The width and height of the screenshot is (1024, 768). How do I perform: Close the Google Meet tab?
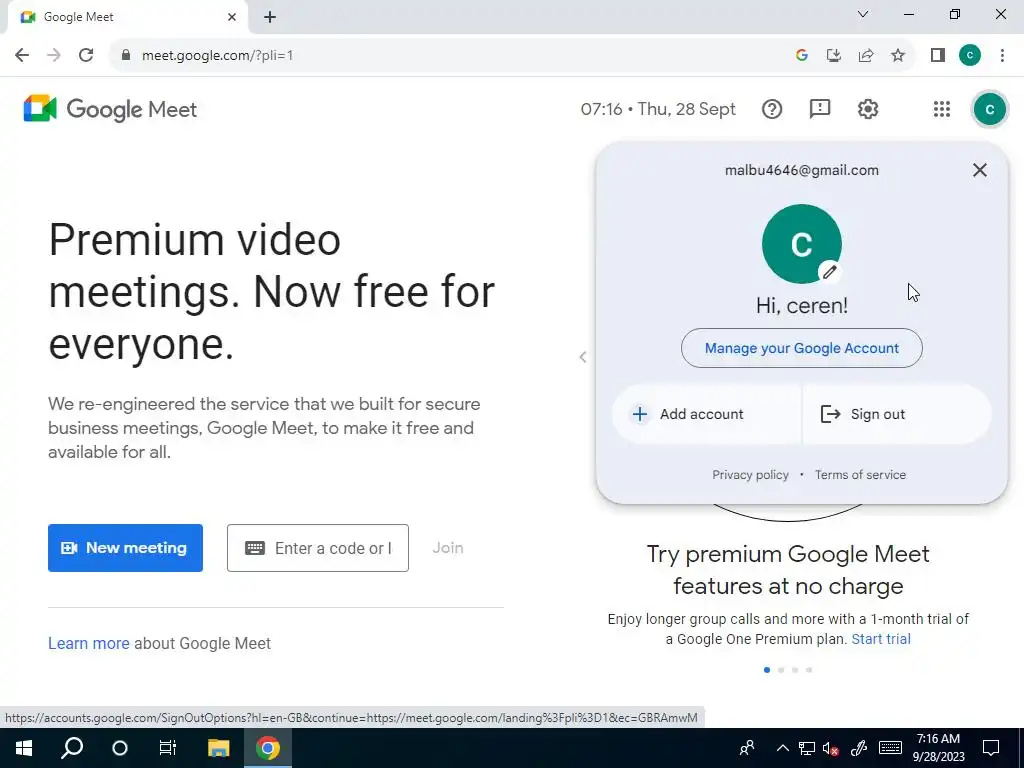(232, 17)
